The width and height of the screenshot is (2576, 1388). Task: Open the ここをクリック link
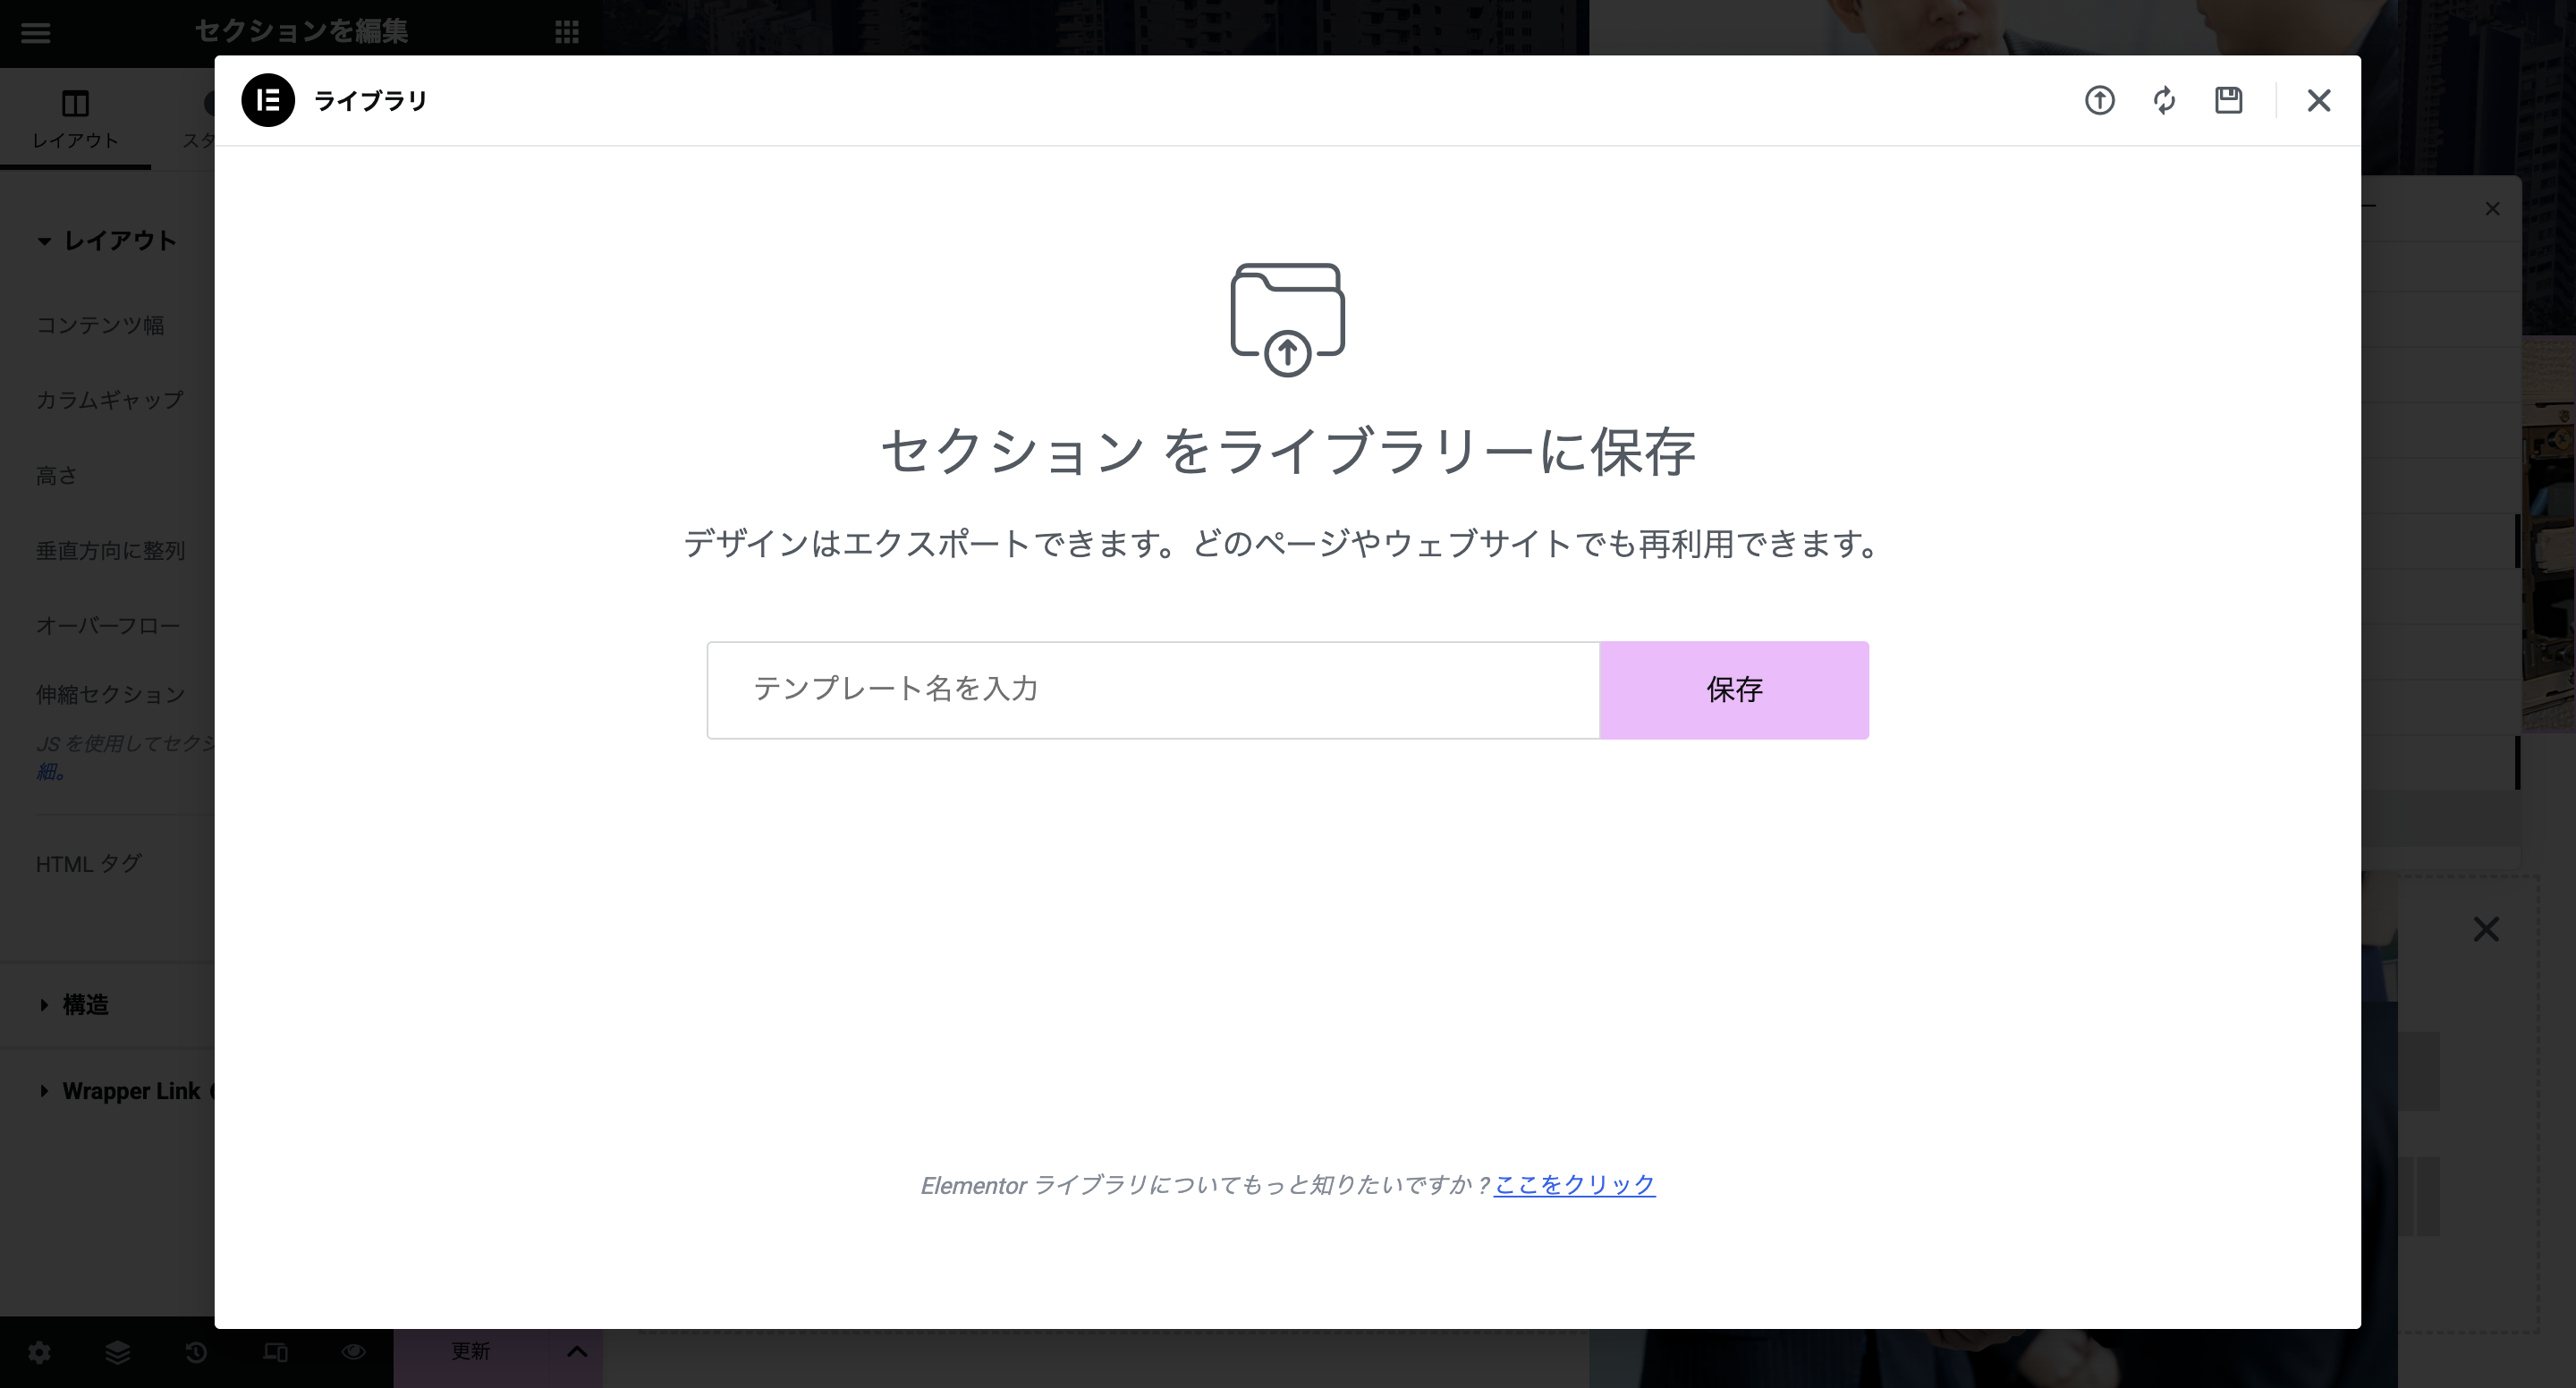click(x=1574, y=1185)
